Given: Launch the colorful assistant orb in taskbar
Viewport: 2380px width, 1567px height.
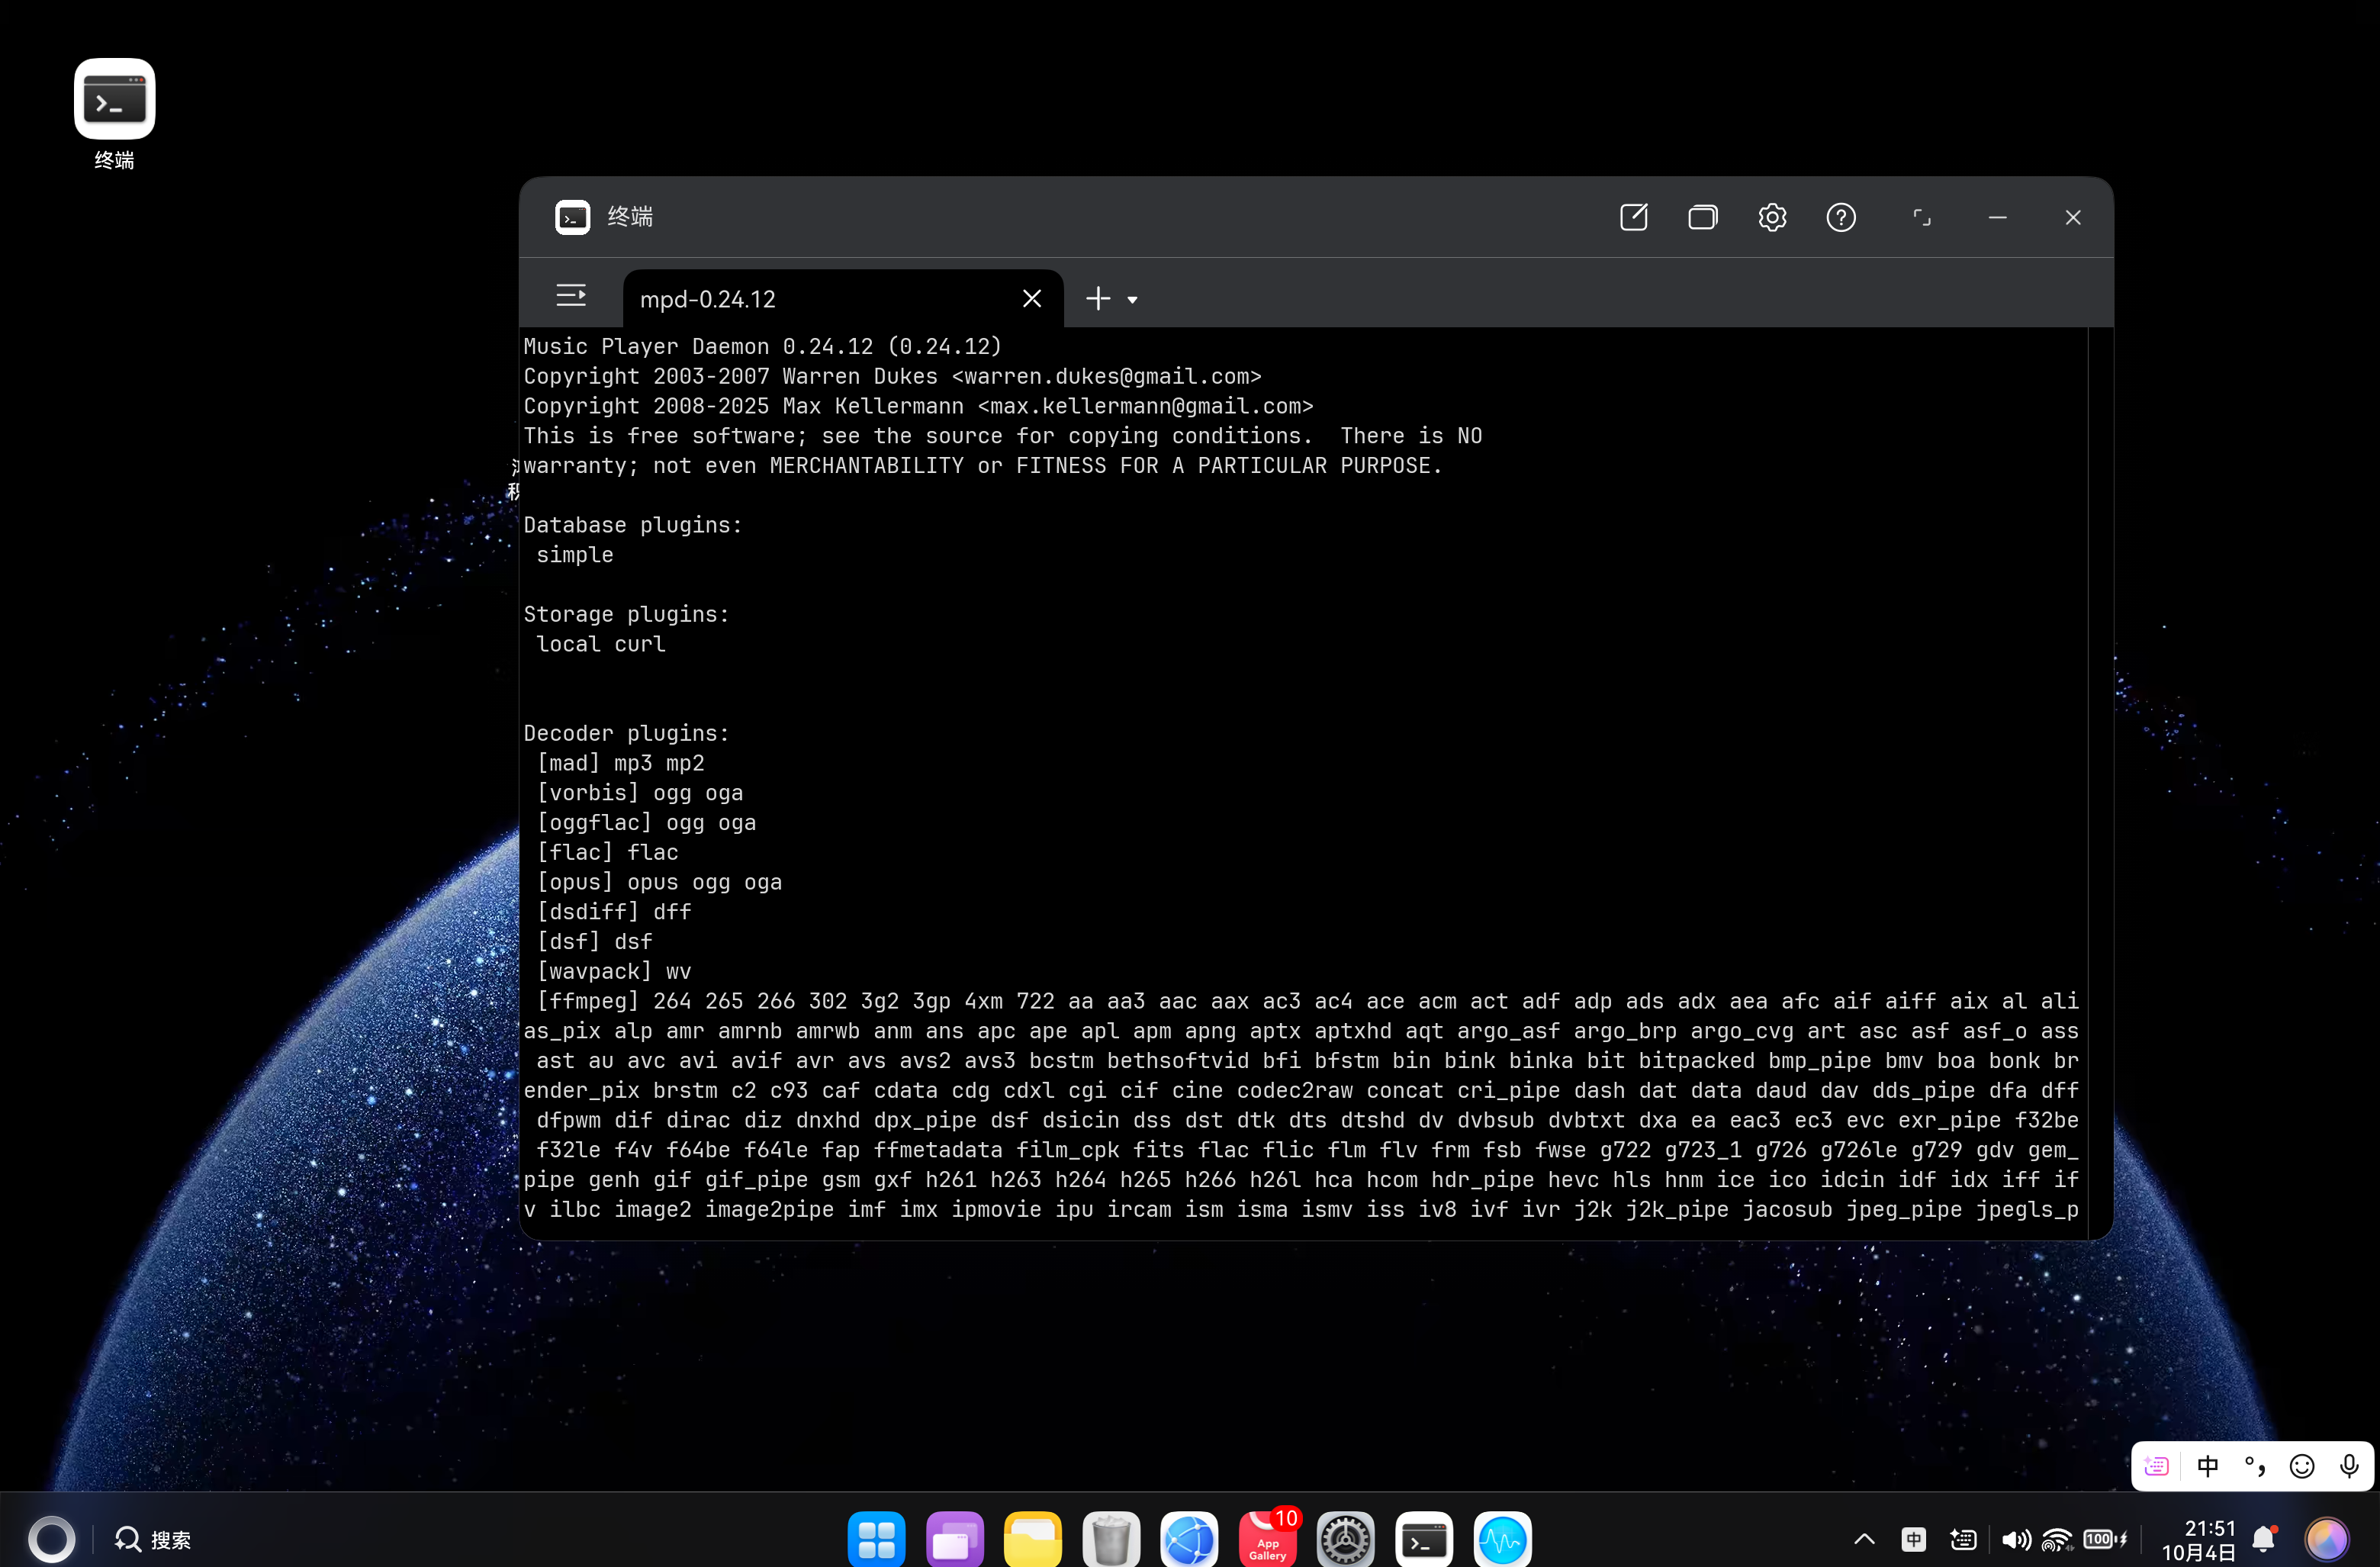Looking at the screenshot, I should pyautogui.click(x=2326, y=1539).
